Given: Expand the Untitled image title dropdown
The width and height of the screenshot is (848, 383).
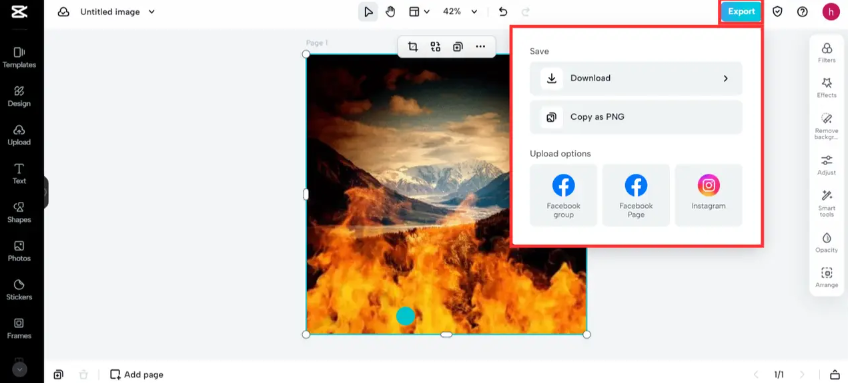Looking at the screenshot, I should (151, 12).
